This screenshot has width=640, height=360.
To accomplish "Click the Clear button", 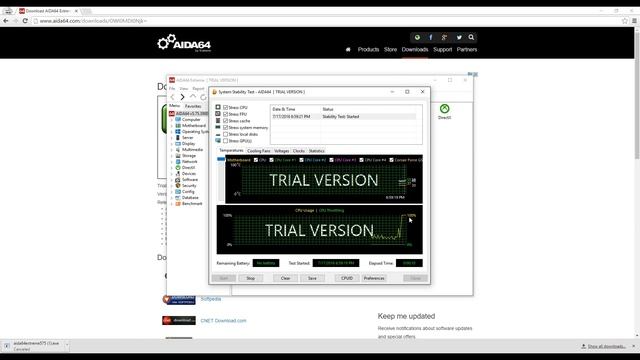I will 285,278.
